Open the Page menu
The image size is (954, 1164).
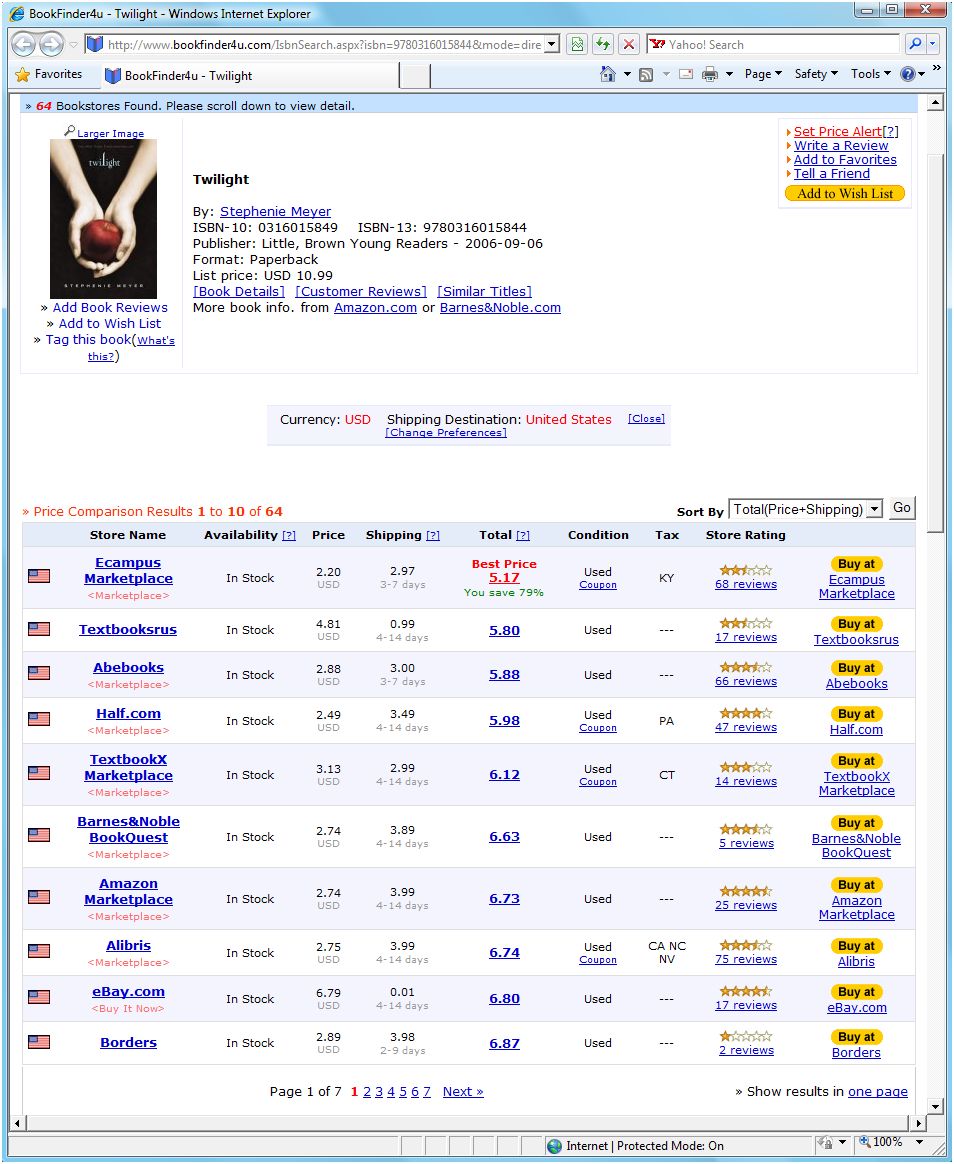coord(763,74)
